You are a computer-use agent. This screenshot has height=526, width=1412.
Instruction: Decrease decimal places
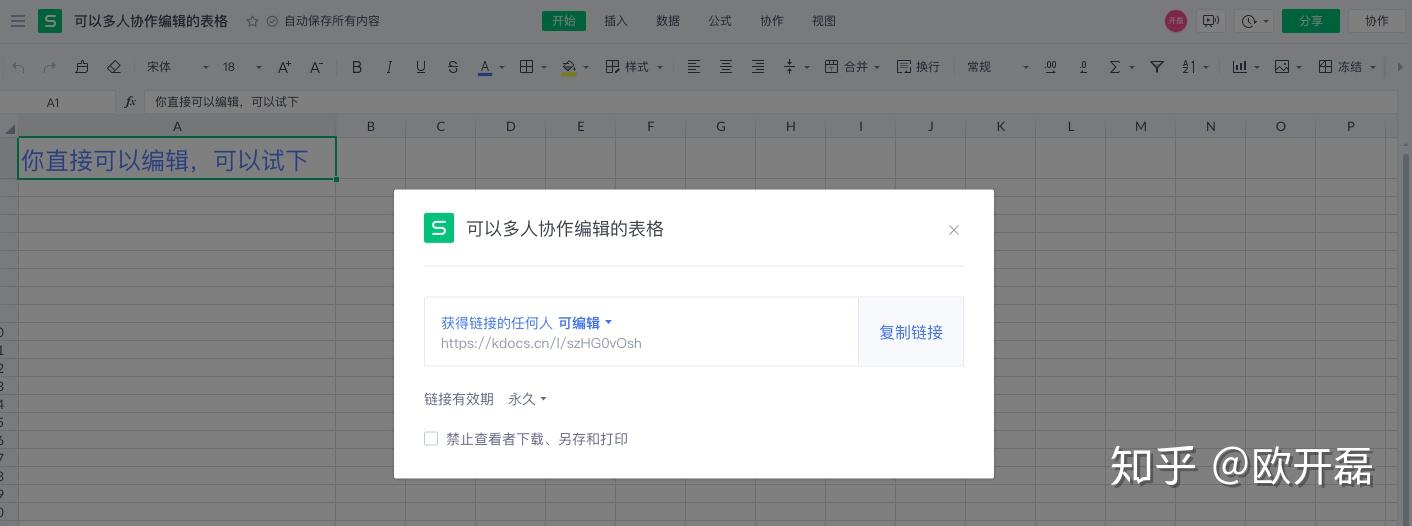coord(1083,67)
